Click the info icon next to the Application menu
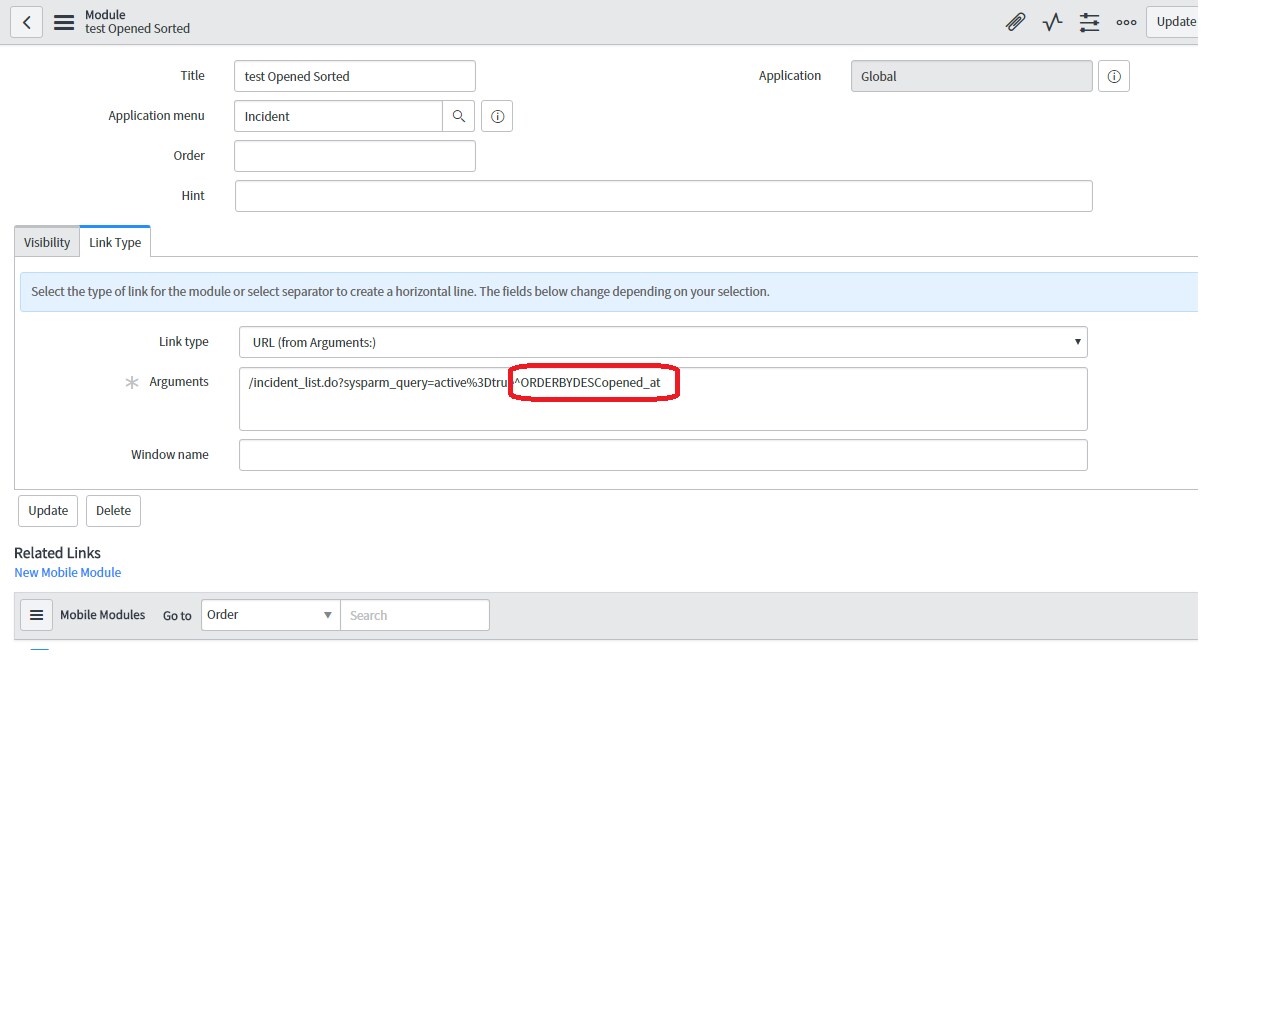This screenshot has width=1280, height=1024. coord(497,116)
